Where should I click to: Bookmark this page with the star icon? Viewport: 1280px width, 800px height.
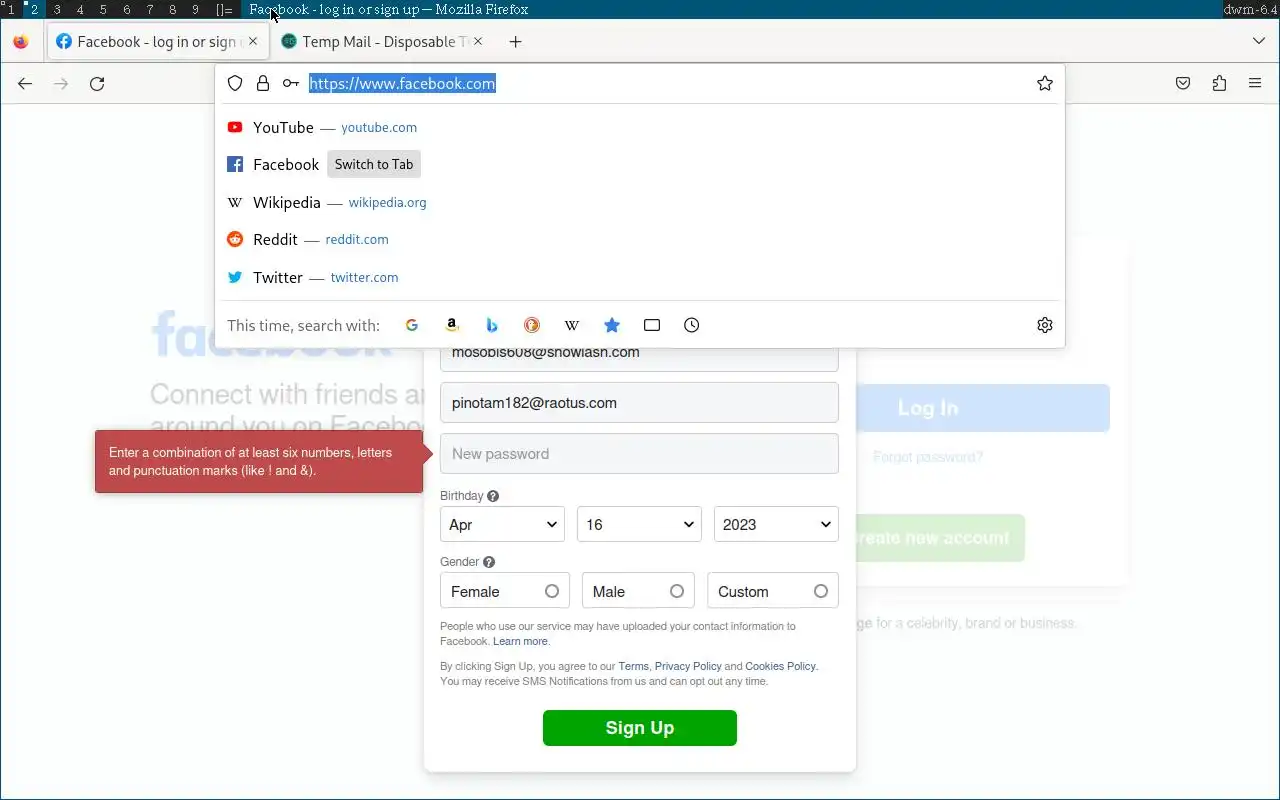(1045, 84)
